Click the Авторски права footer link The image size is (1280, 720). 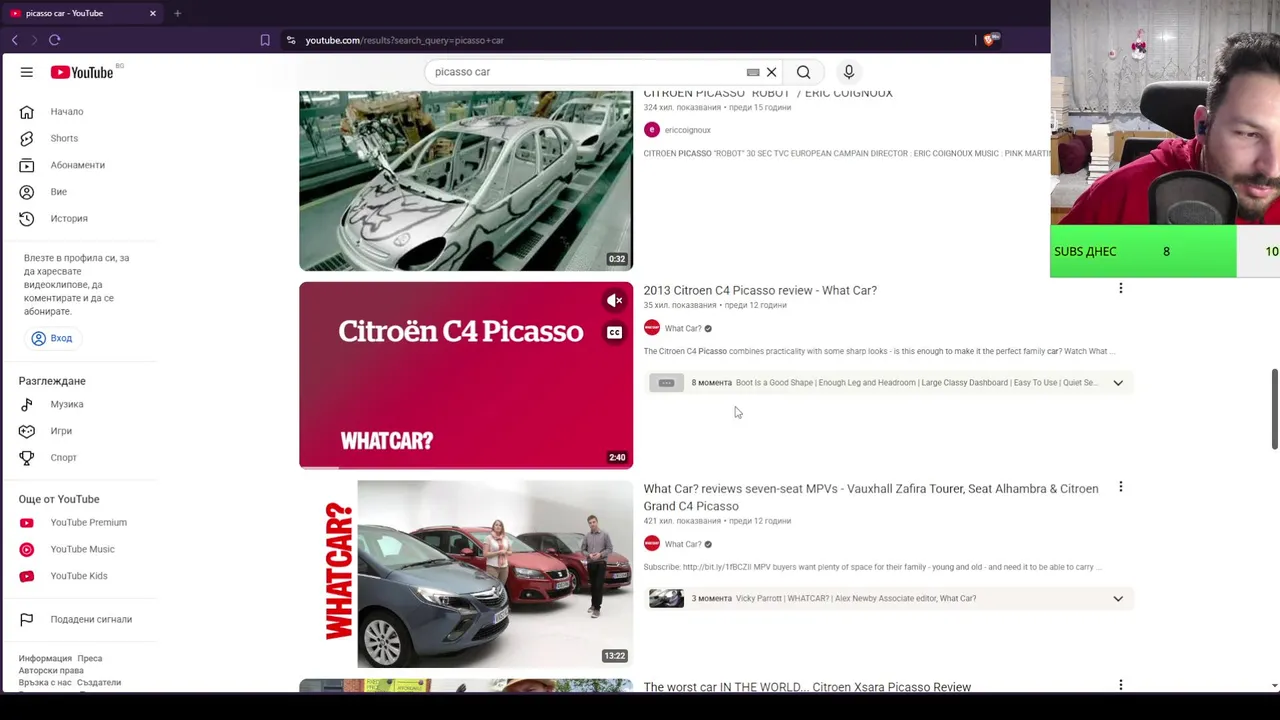pos(51,671)
